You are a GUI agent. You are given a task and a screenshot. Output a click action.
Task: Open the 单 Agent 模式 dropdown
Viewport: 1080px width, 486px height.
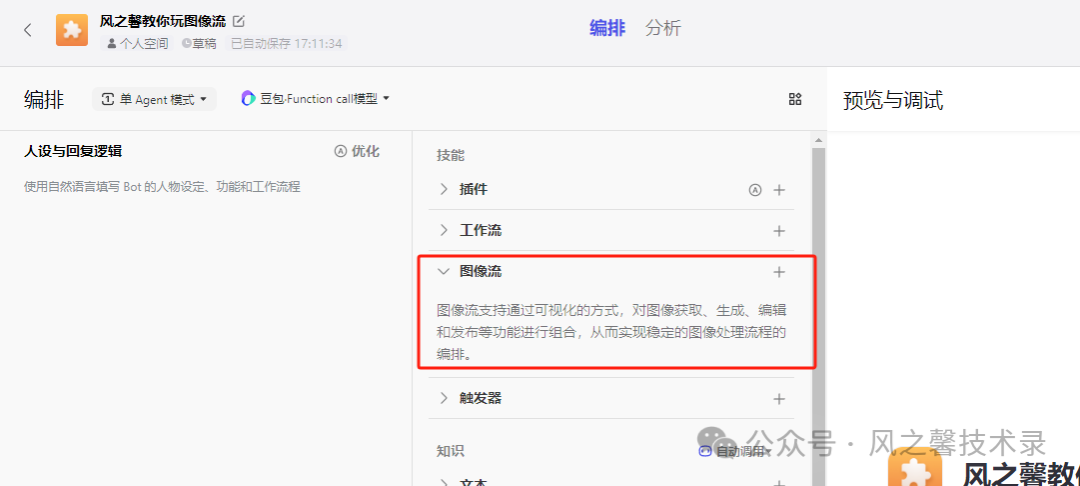coord(154,99)
